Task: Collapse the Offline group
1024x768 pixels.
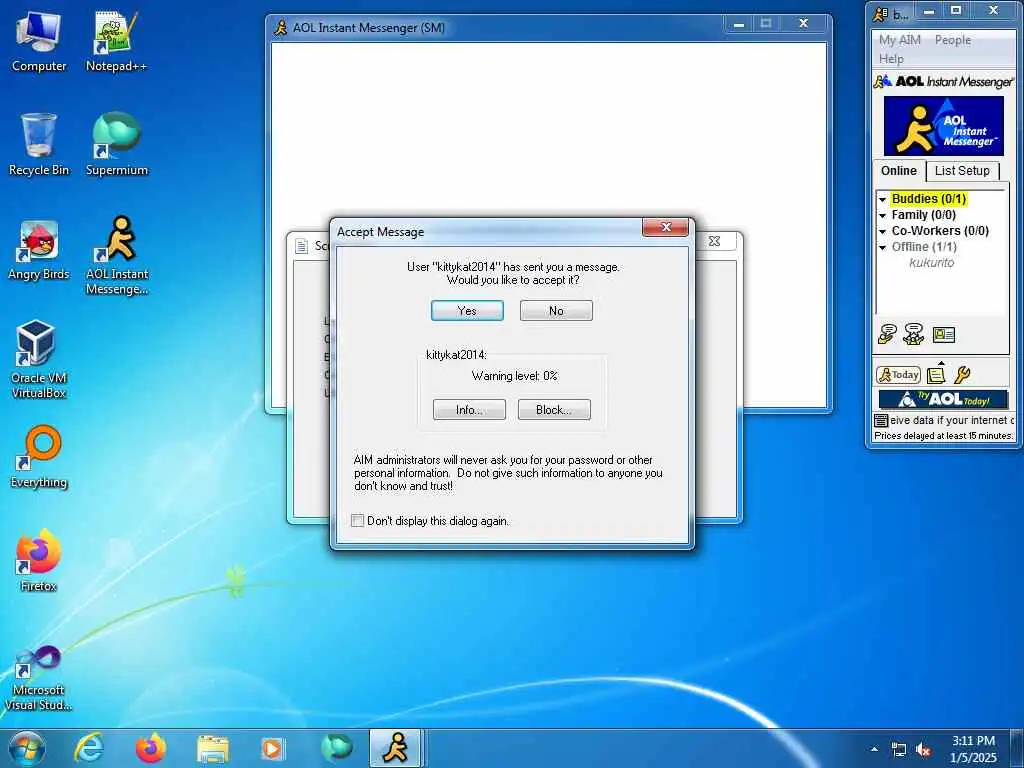Action: pos(882,248)
